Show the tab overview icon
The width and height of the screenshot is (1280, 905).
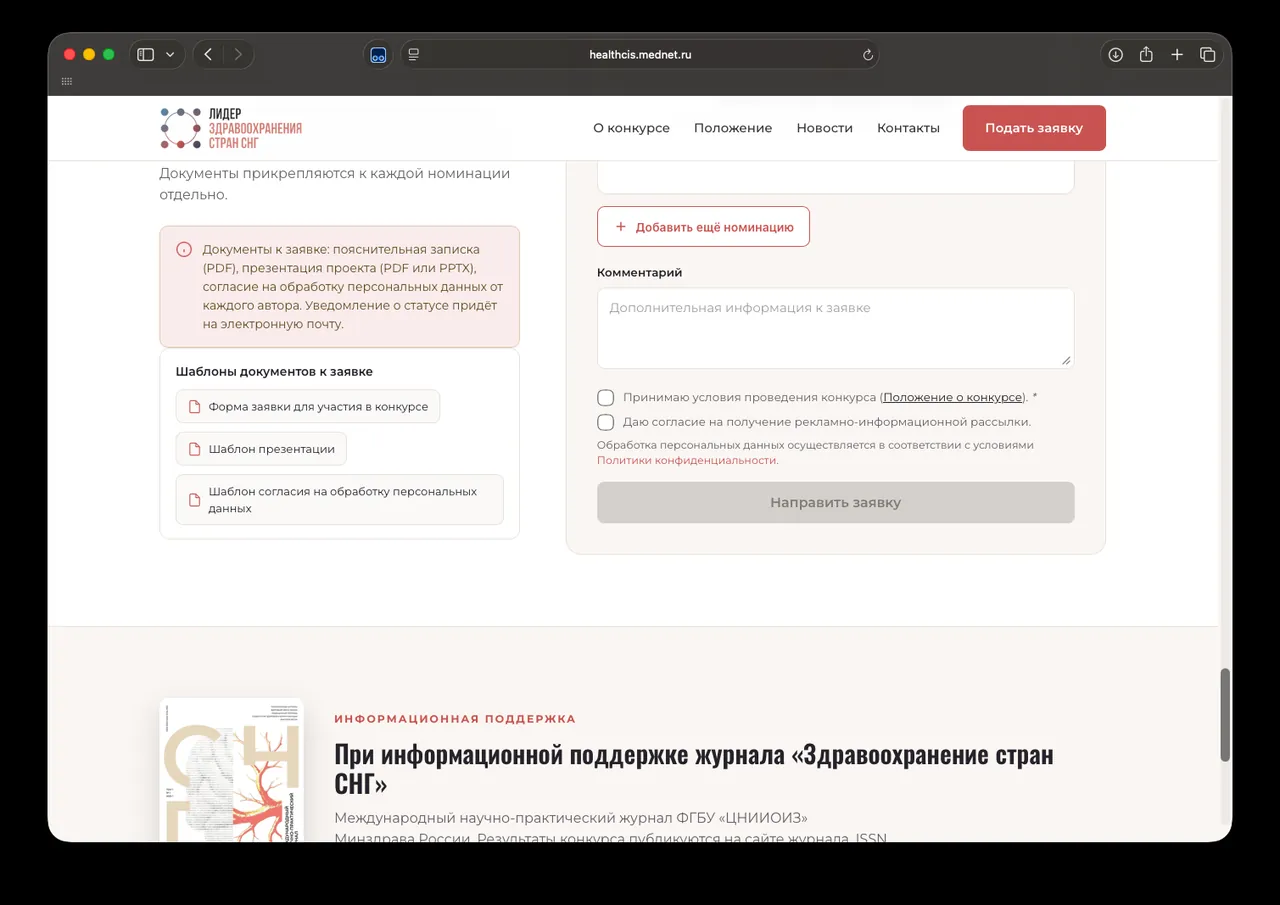coord(1207,54)
